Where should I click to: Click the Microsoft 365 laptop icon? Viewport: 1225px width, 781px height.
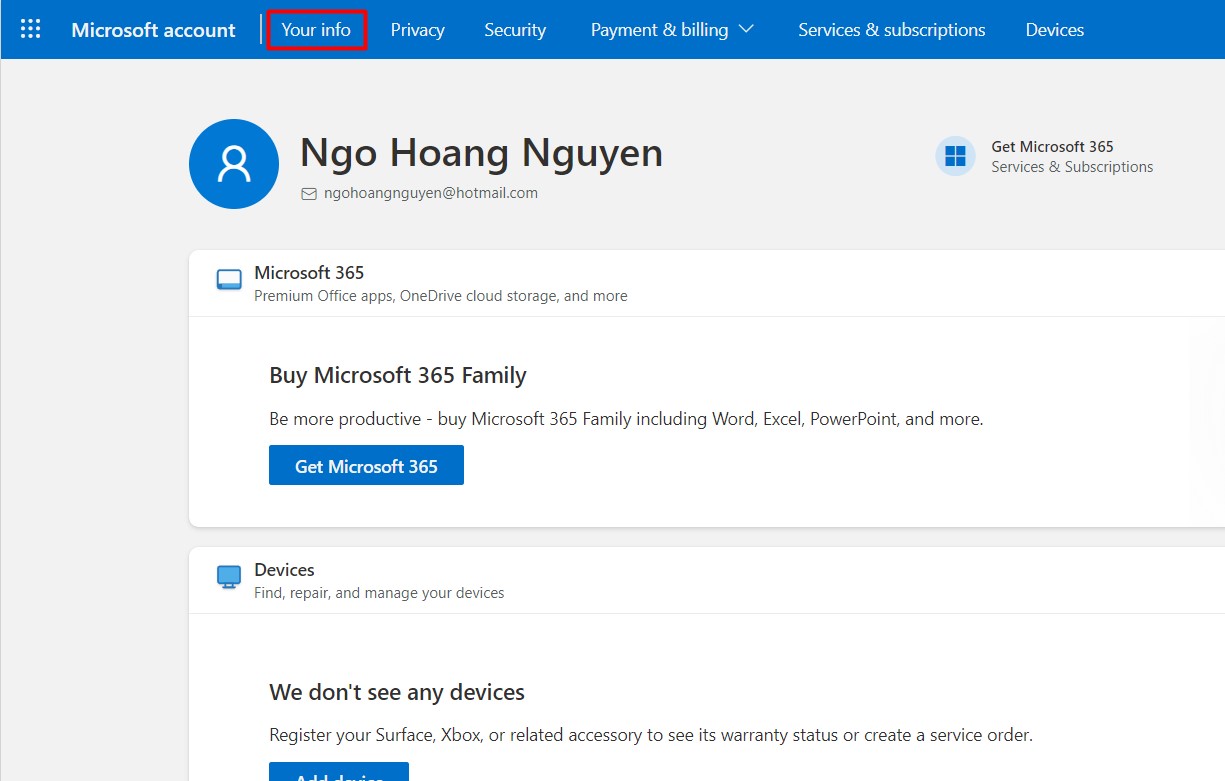[x=229, y=280]
